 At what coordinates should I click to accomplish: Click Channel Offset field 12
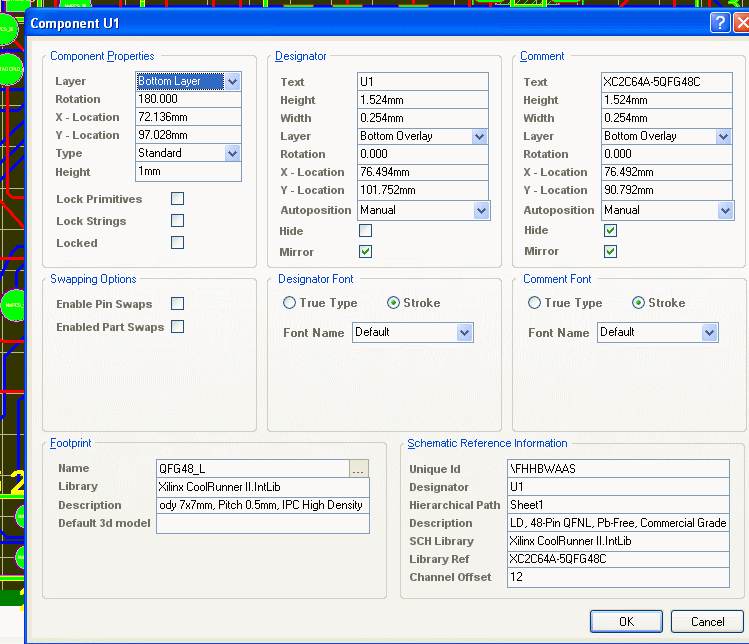[618, 577]
